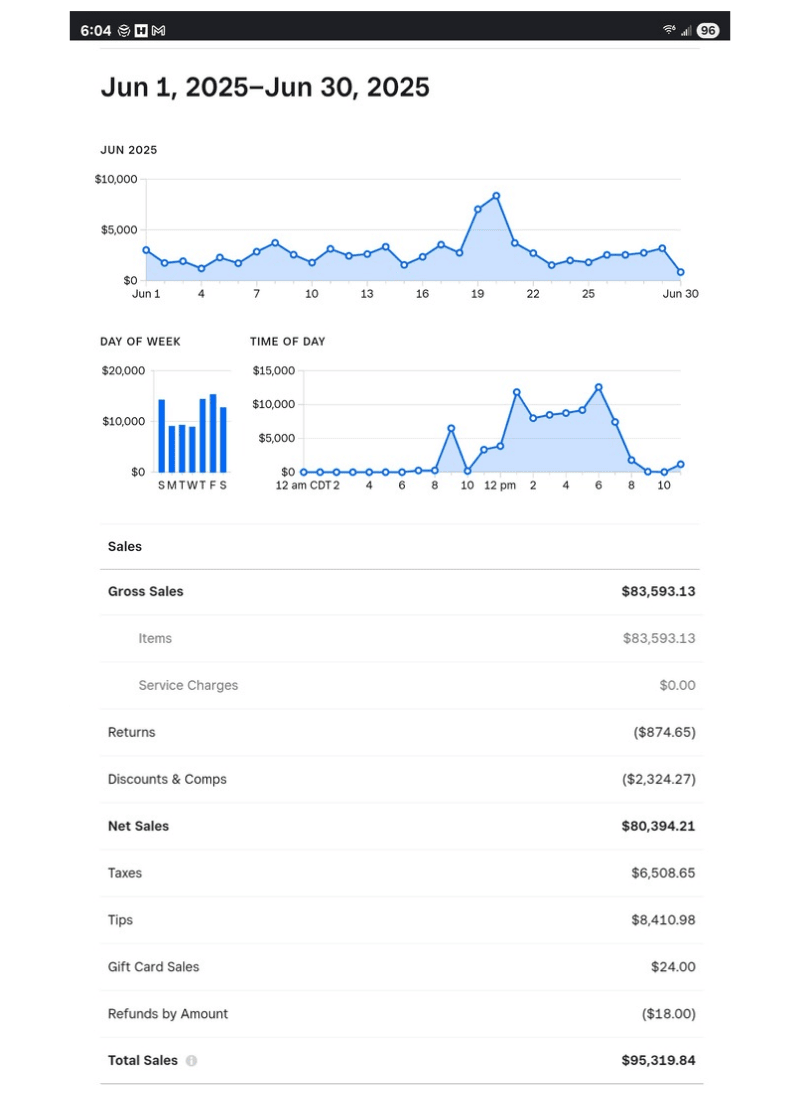Open the Gross Sales row

[x=400, y=592]
